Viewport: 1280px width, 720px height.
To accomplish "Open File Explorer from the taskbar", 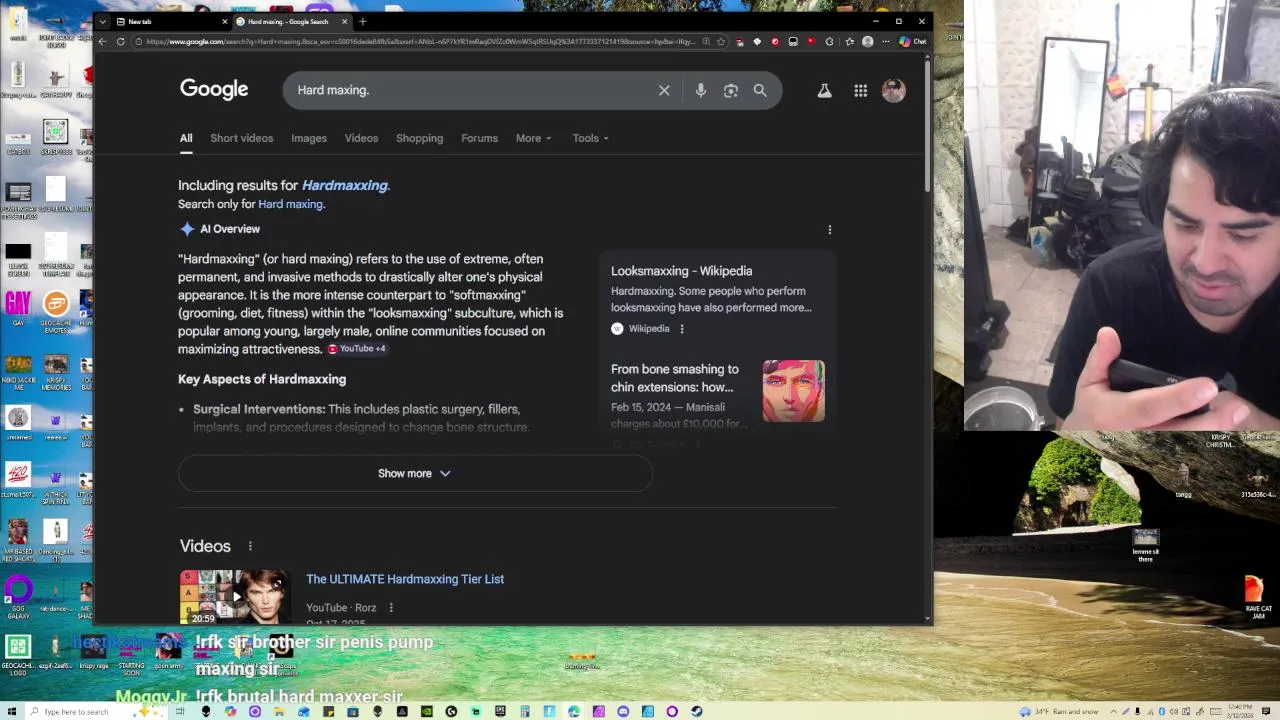I will click(279, 711).
